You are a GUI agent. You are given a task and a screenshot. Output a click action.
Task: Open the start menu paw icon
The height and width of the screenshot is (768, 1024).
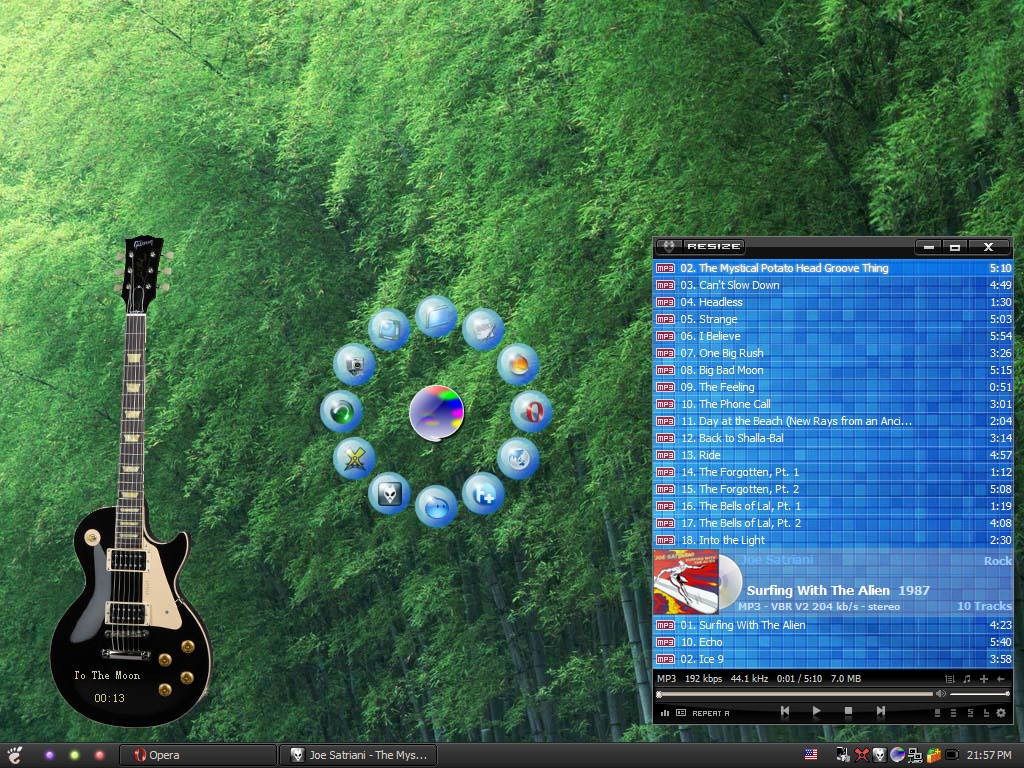[x=14, y=755]
